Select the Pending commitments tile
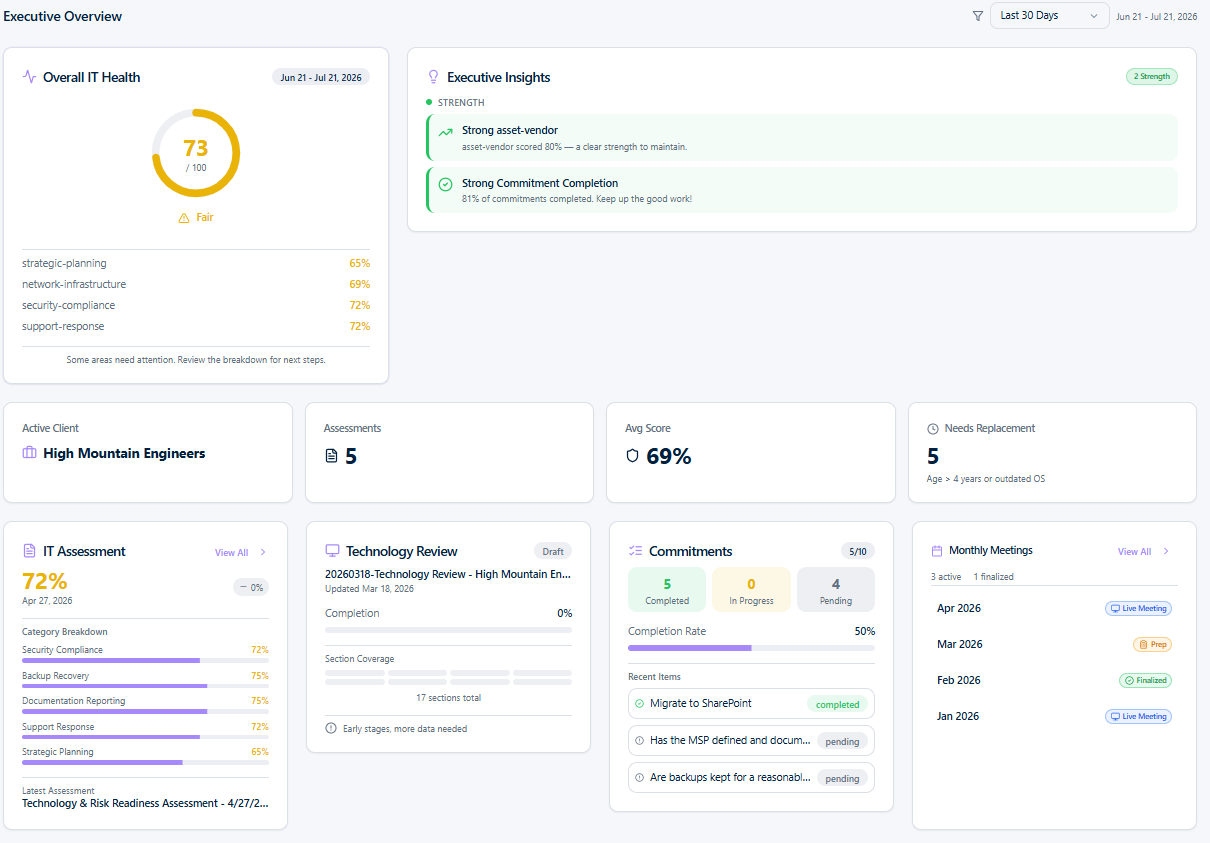This screenshot has height=843, width=1210. (836, 590)
